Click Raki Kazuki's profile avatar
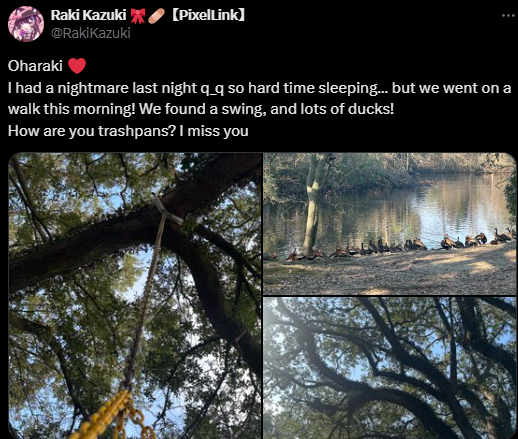518x439 pixels. [x=26, y=24]
